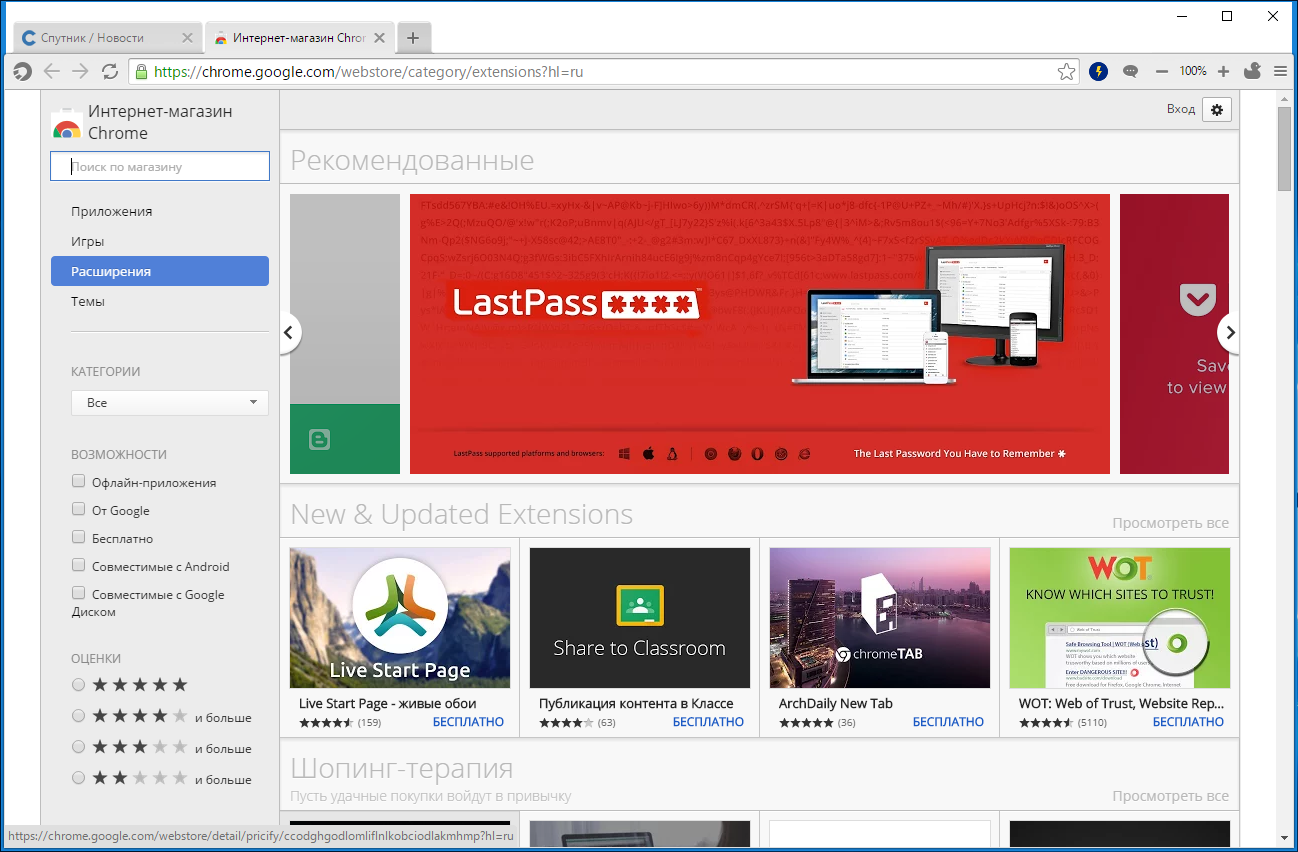Open Live Start Page - живые обои title

(x=388, y=703)
